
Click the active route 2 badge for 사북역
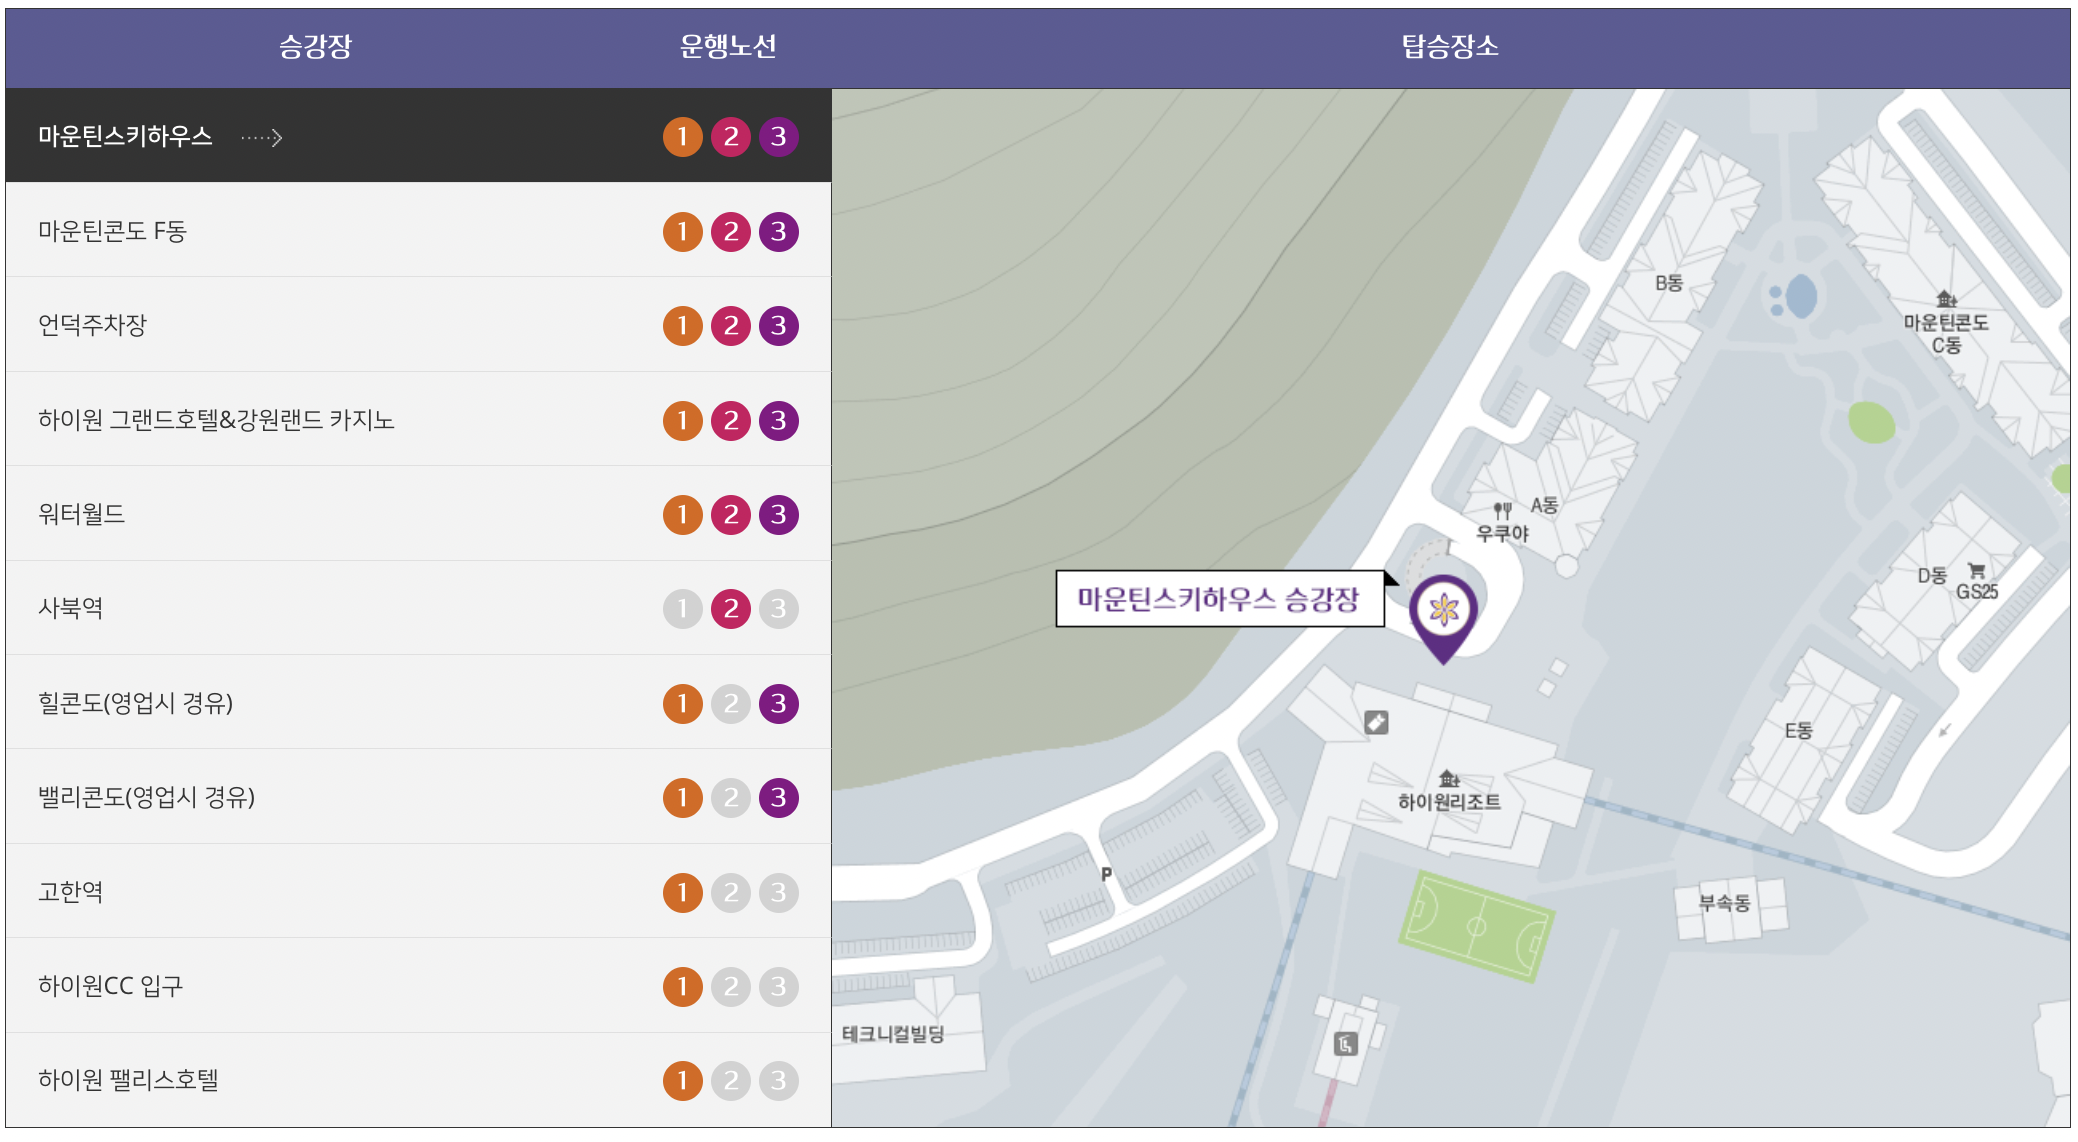[731, 609]
